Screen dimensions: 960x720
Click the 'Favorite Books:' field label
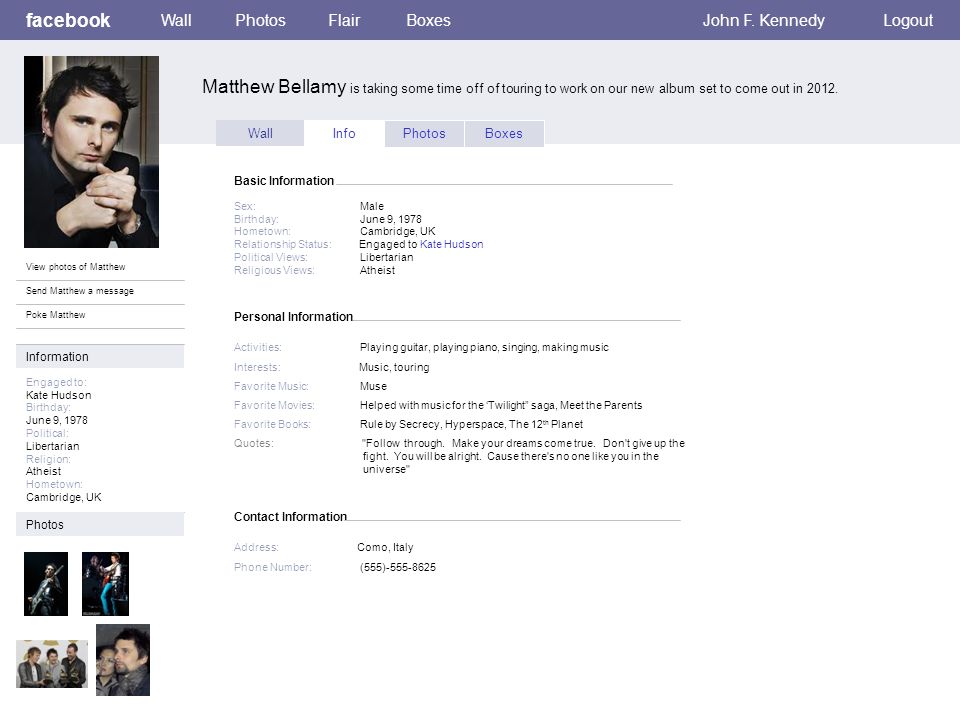click(x=272, y=424)
